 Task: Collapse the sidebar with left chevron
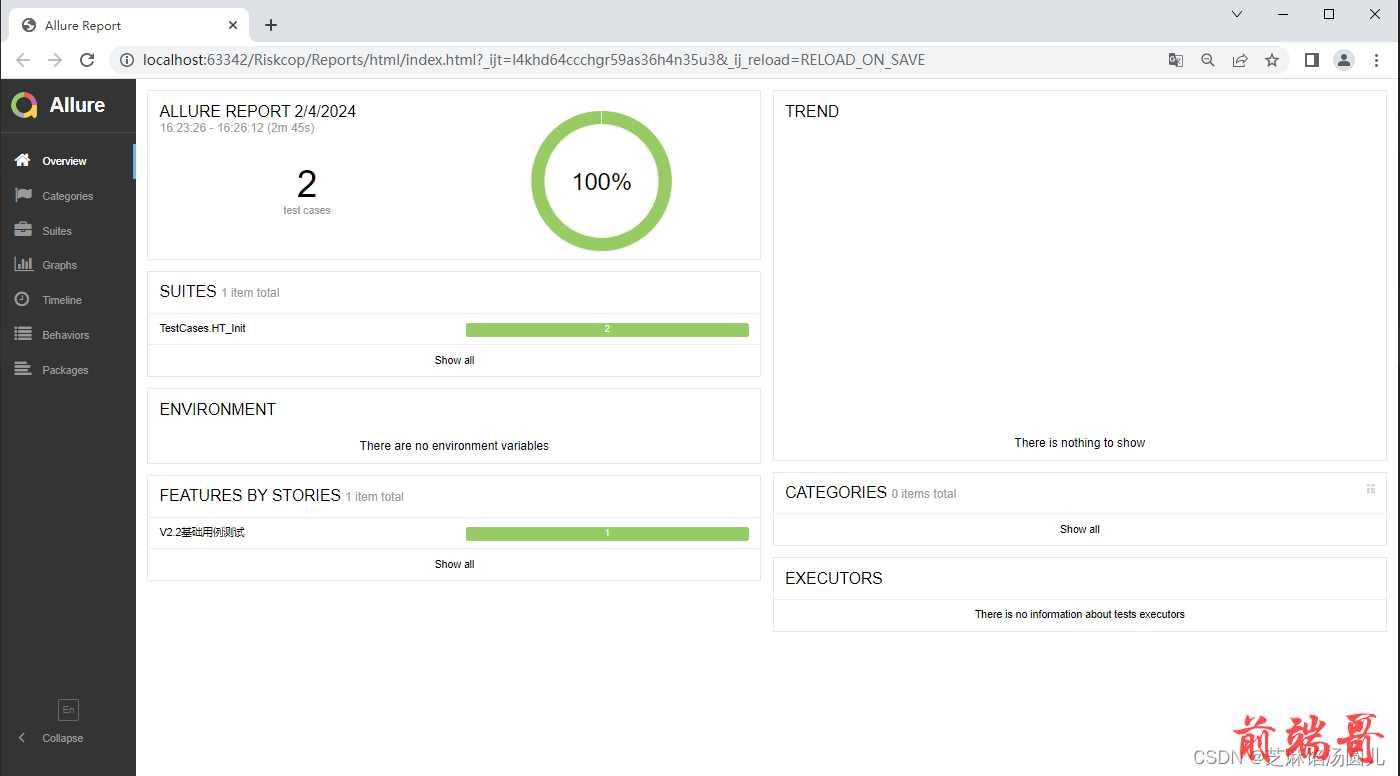(22, 738)
